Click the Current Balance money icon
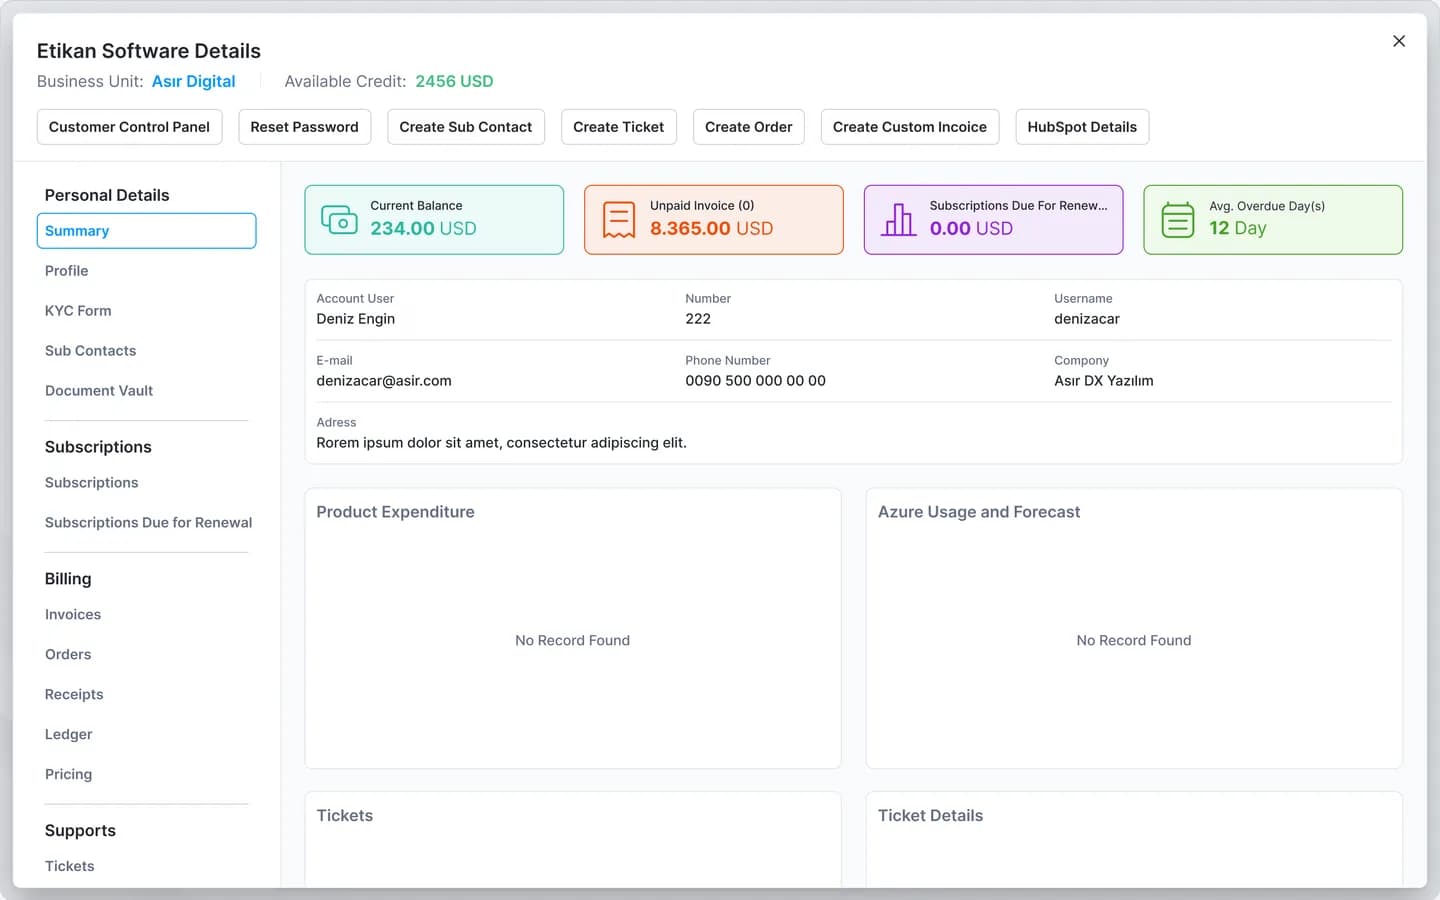1440x900 pixels. (339, 219)
